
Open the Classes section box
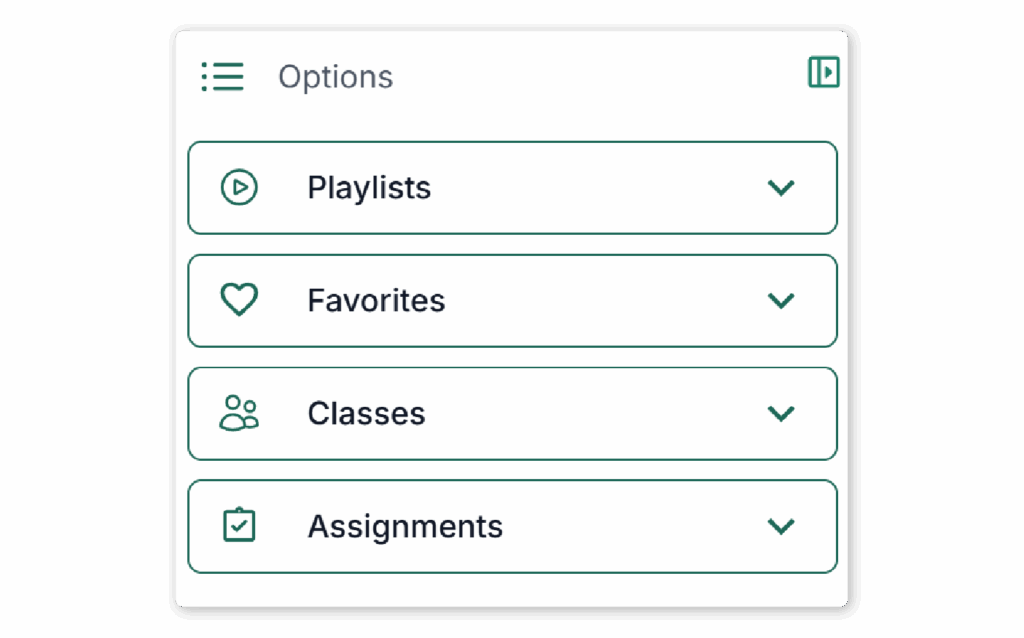tap(513, 414)
